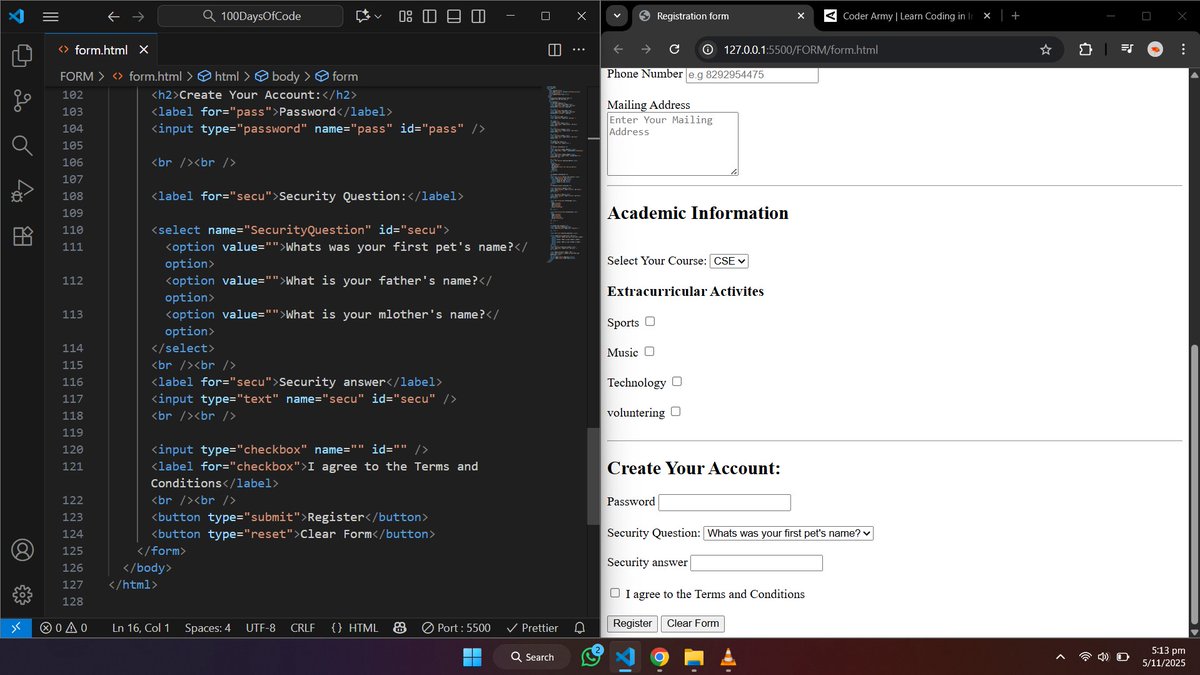Click html in the breadcrumb
Image resolution: width=1200 pixels, height=675 pixels.
coord(227,76)
